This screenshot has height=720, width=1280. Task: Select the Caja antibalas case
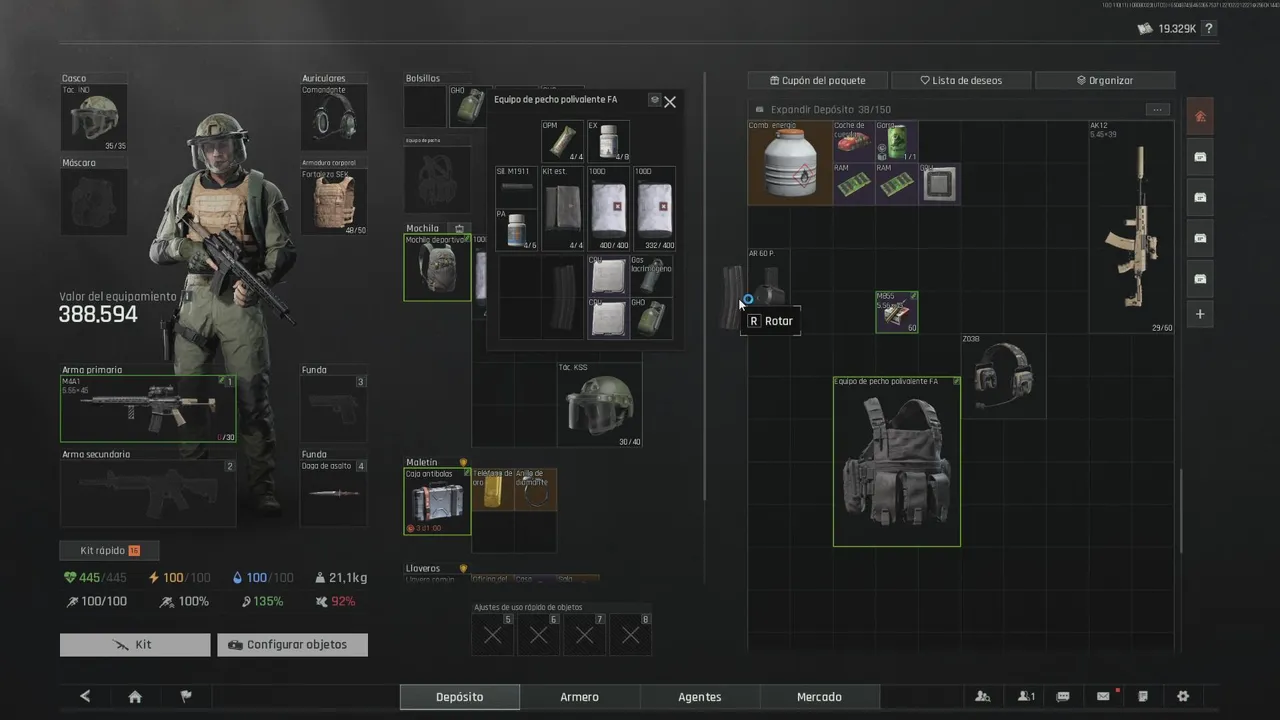click(x=437, y=501)
